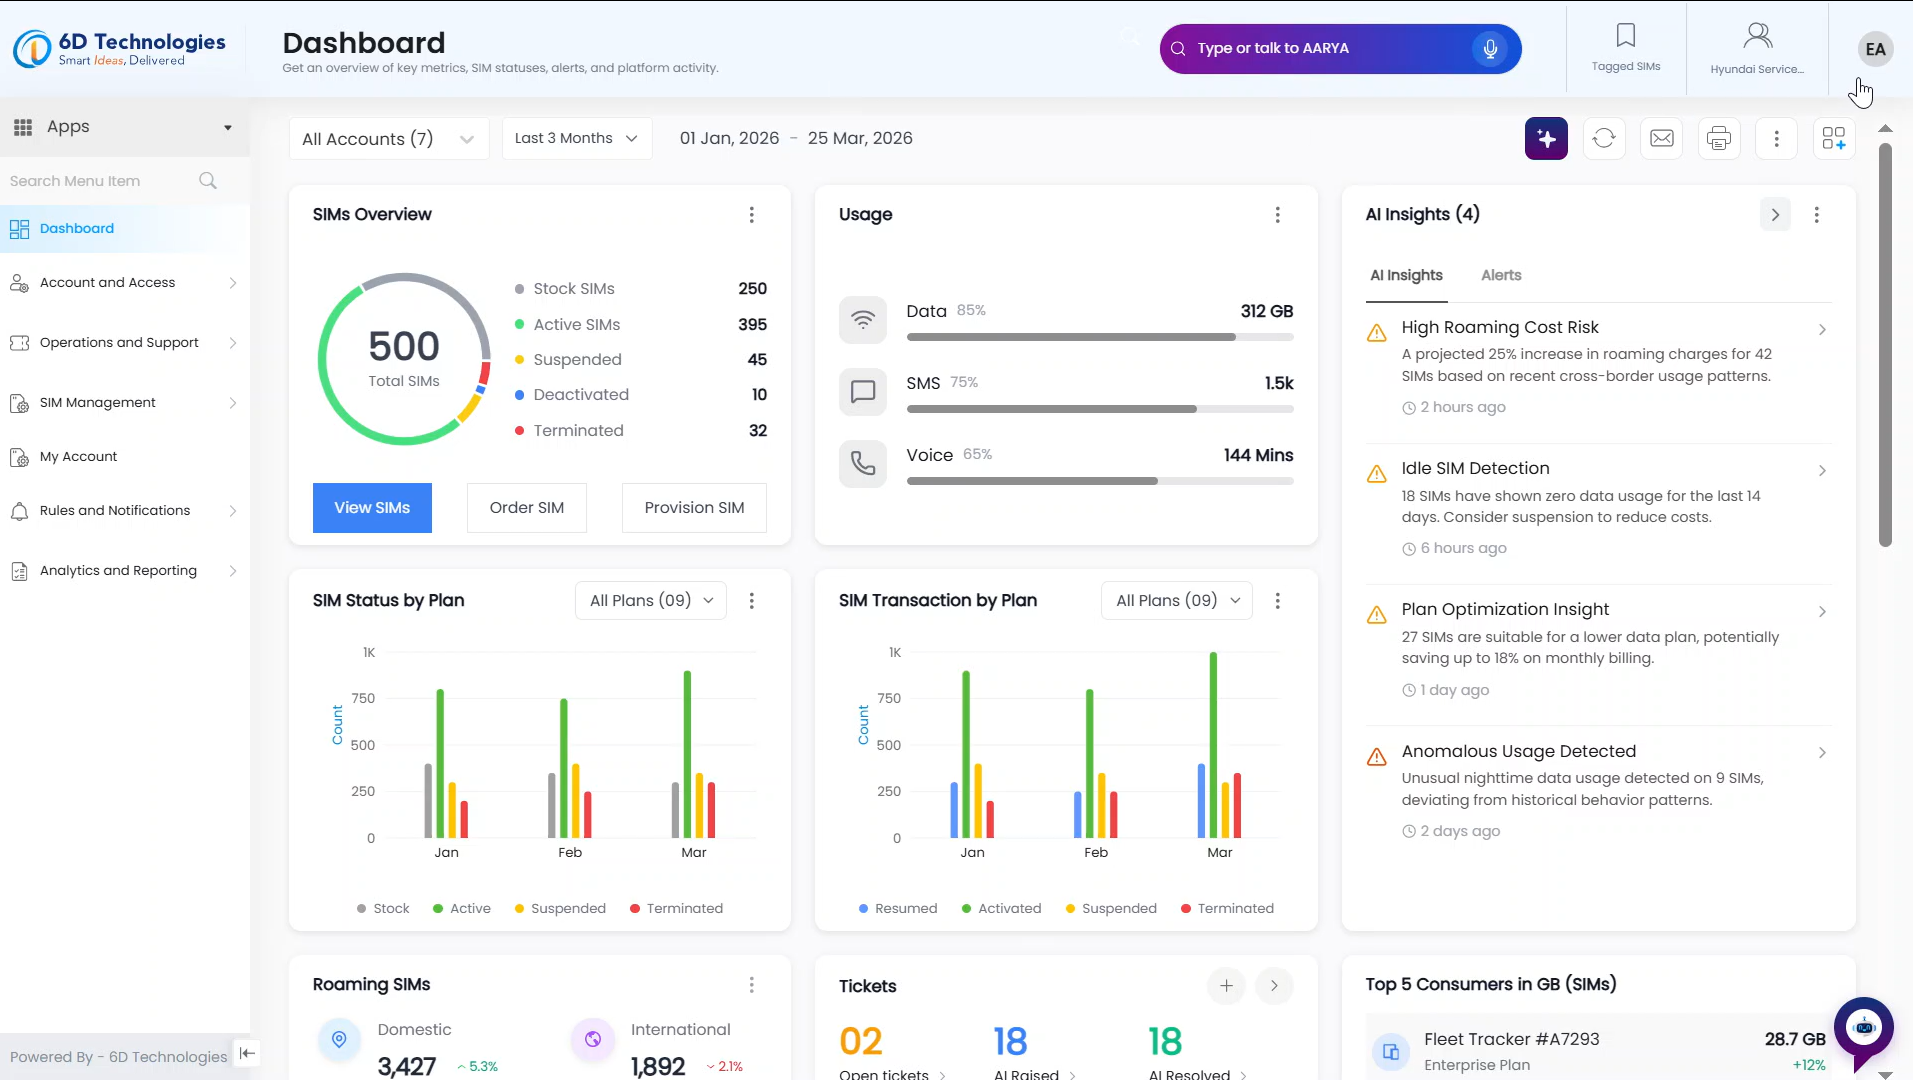Click the Provision SIM button
This screenshot has width=1913, height=1080.
pos(694,508)
